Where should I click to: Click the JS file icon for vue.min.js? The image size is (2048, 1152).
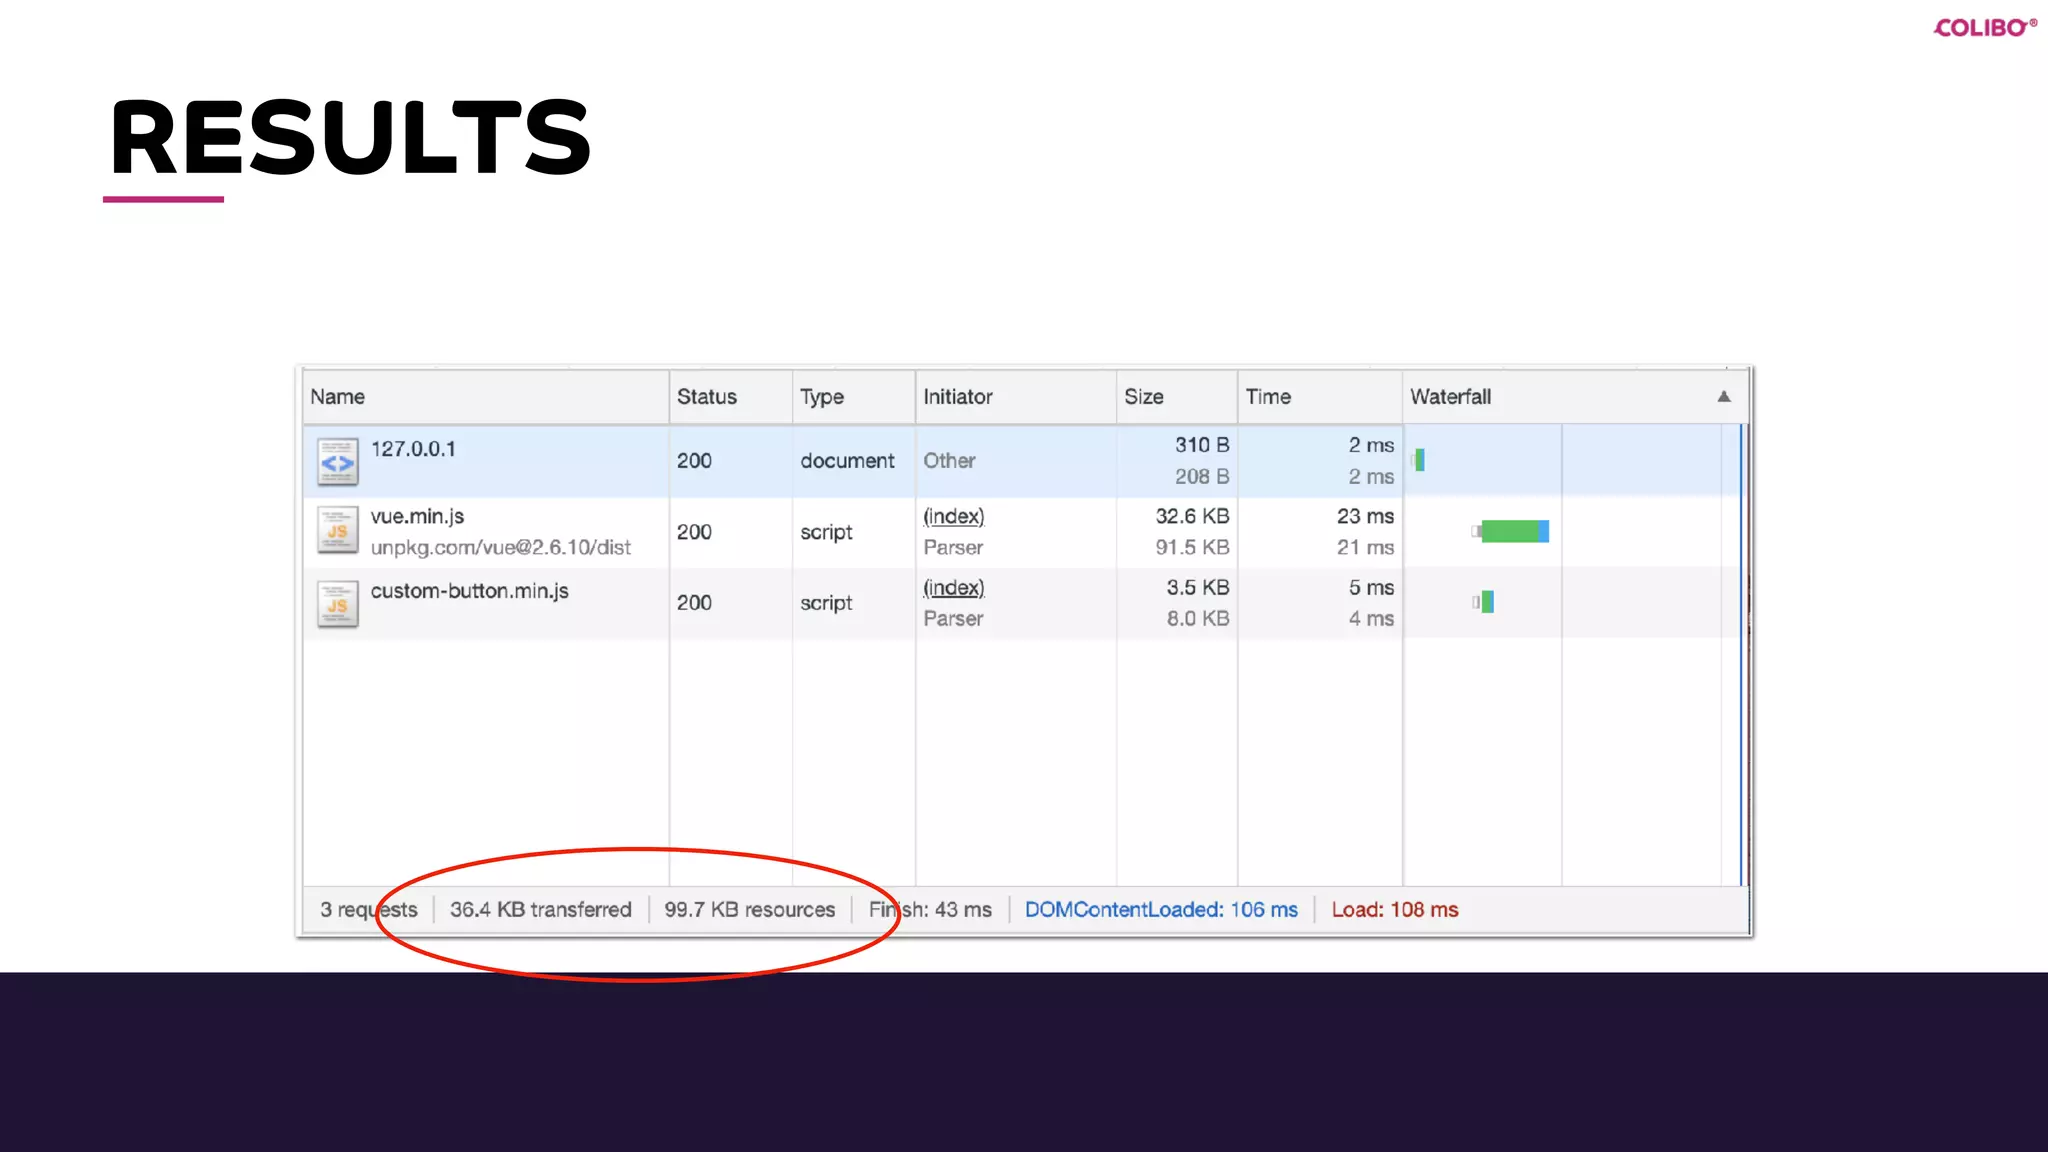click(x=337, y=531)
